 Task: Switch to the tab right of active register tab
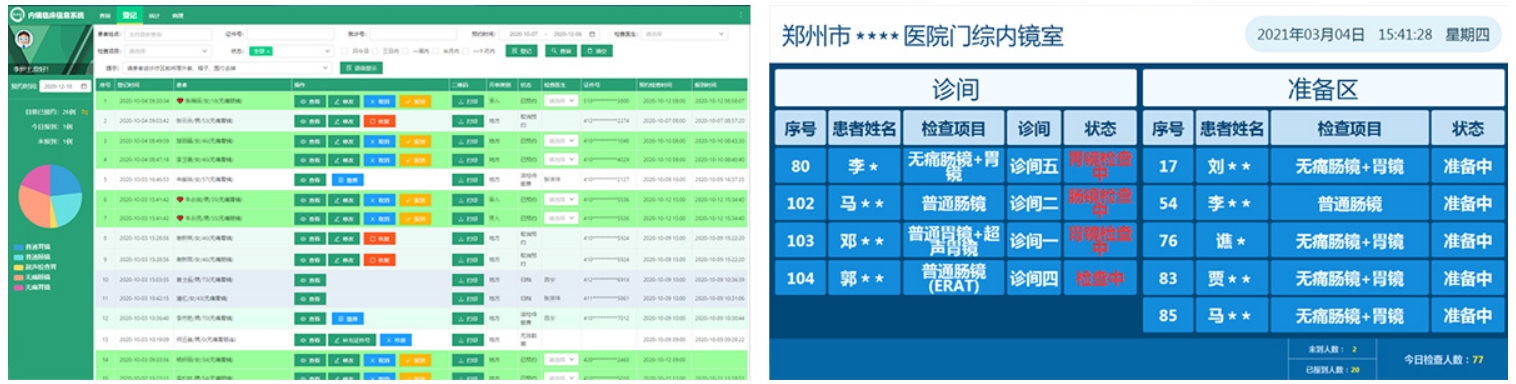click(154, 16)
